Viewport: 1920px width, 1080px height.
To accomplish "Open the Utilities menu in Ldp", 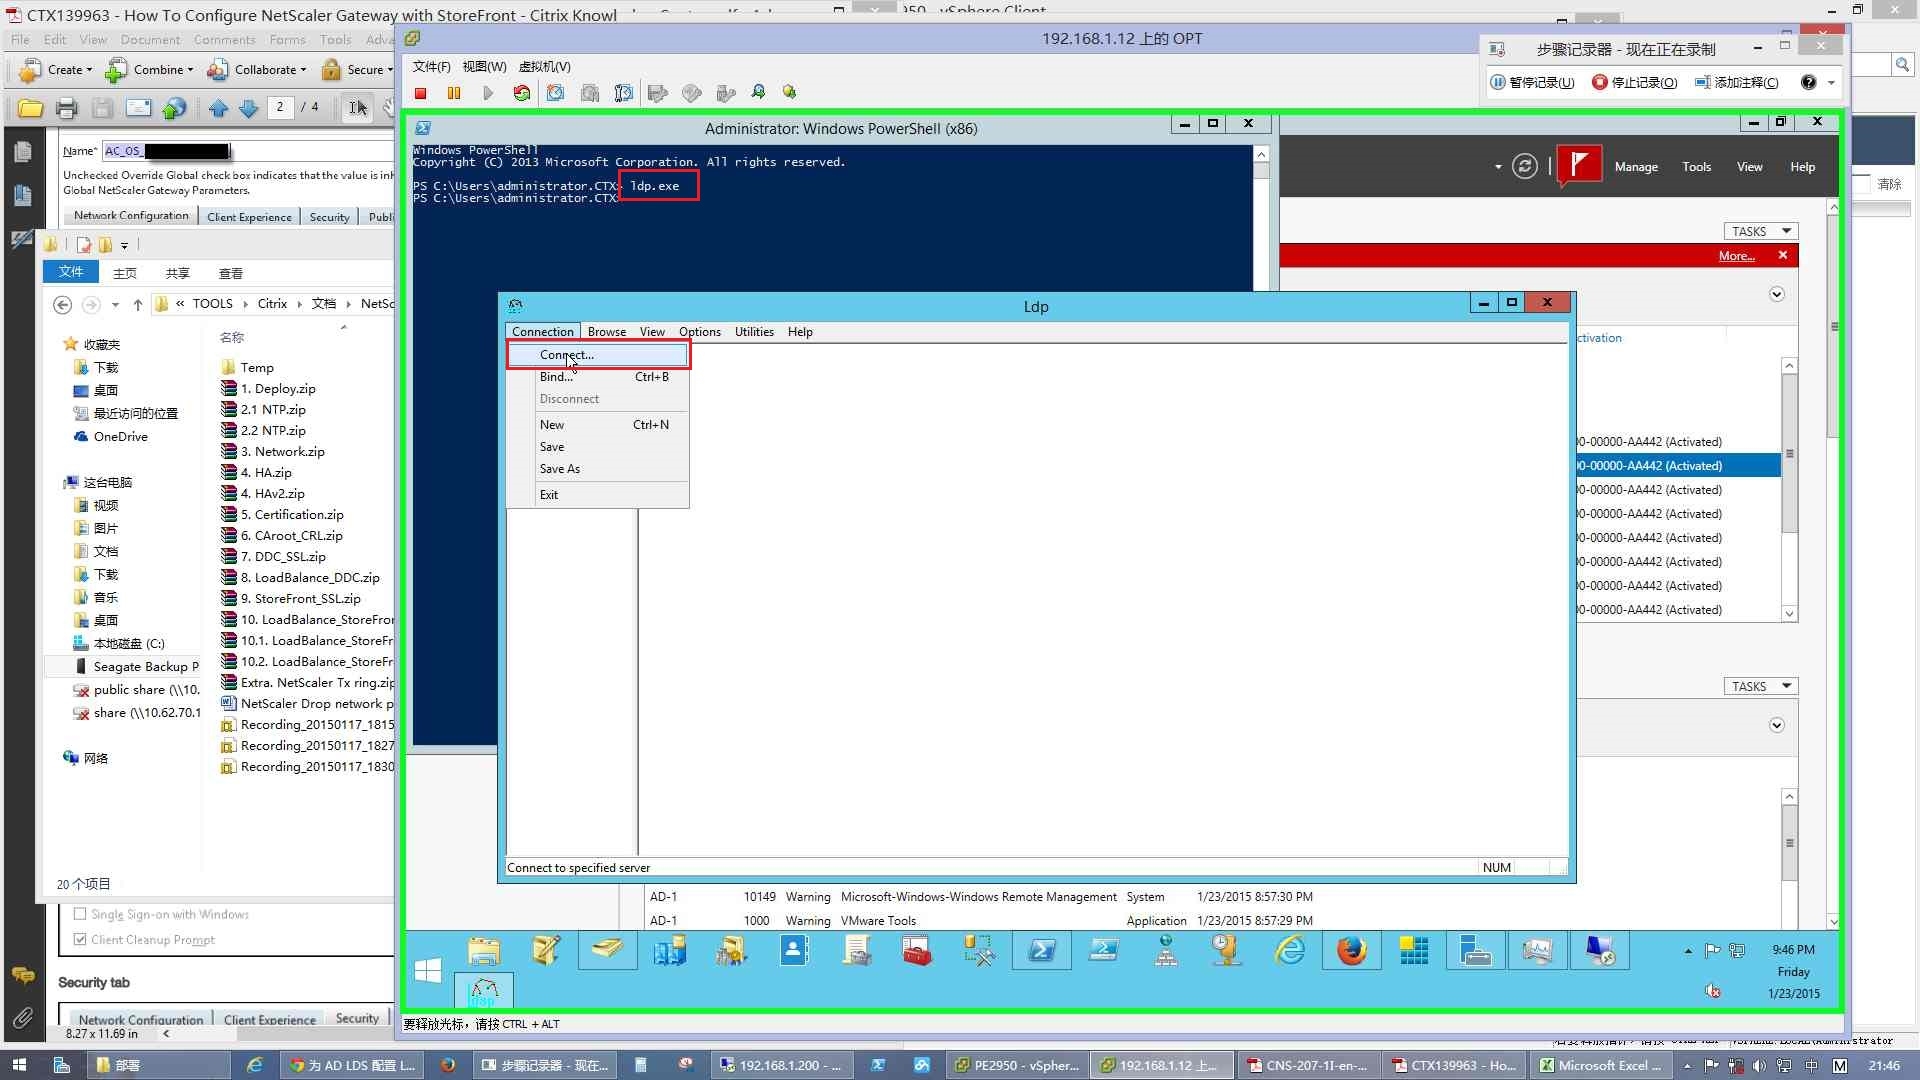I will (x=754, y=332).
